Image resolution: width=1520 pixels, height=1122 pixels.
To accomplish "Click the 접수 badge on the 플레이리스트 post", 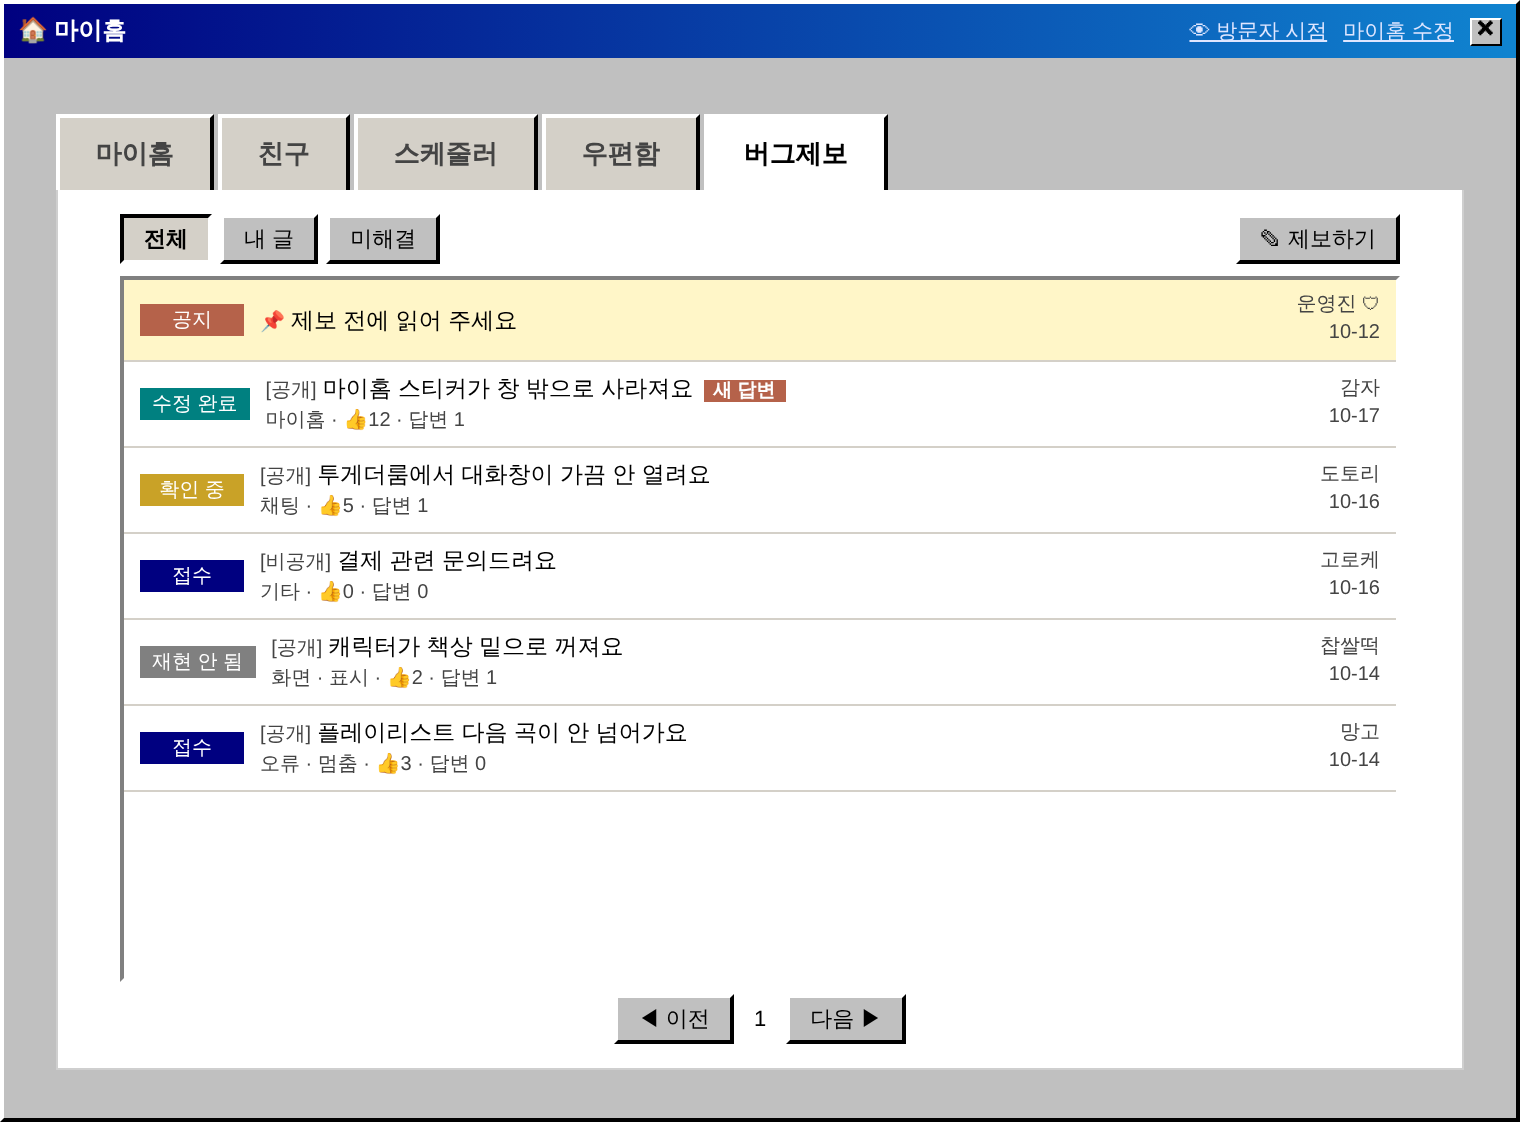I will point(192,748).
